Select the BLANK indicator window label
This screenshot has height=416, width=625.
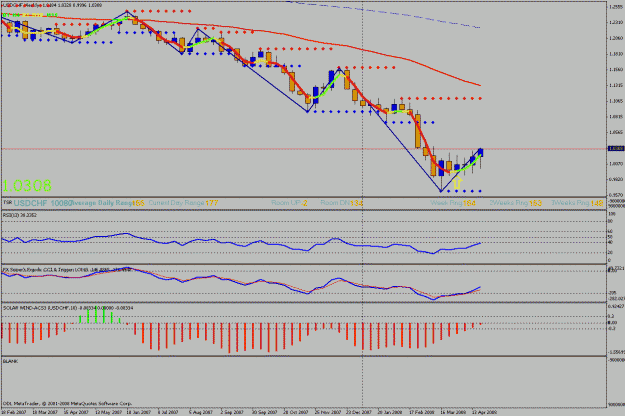[10, 361]
